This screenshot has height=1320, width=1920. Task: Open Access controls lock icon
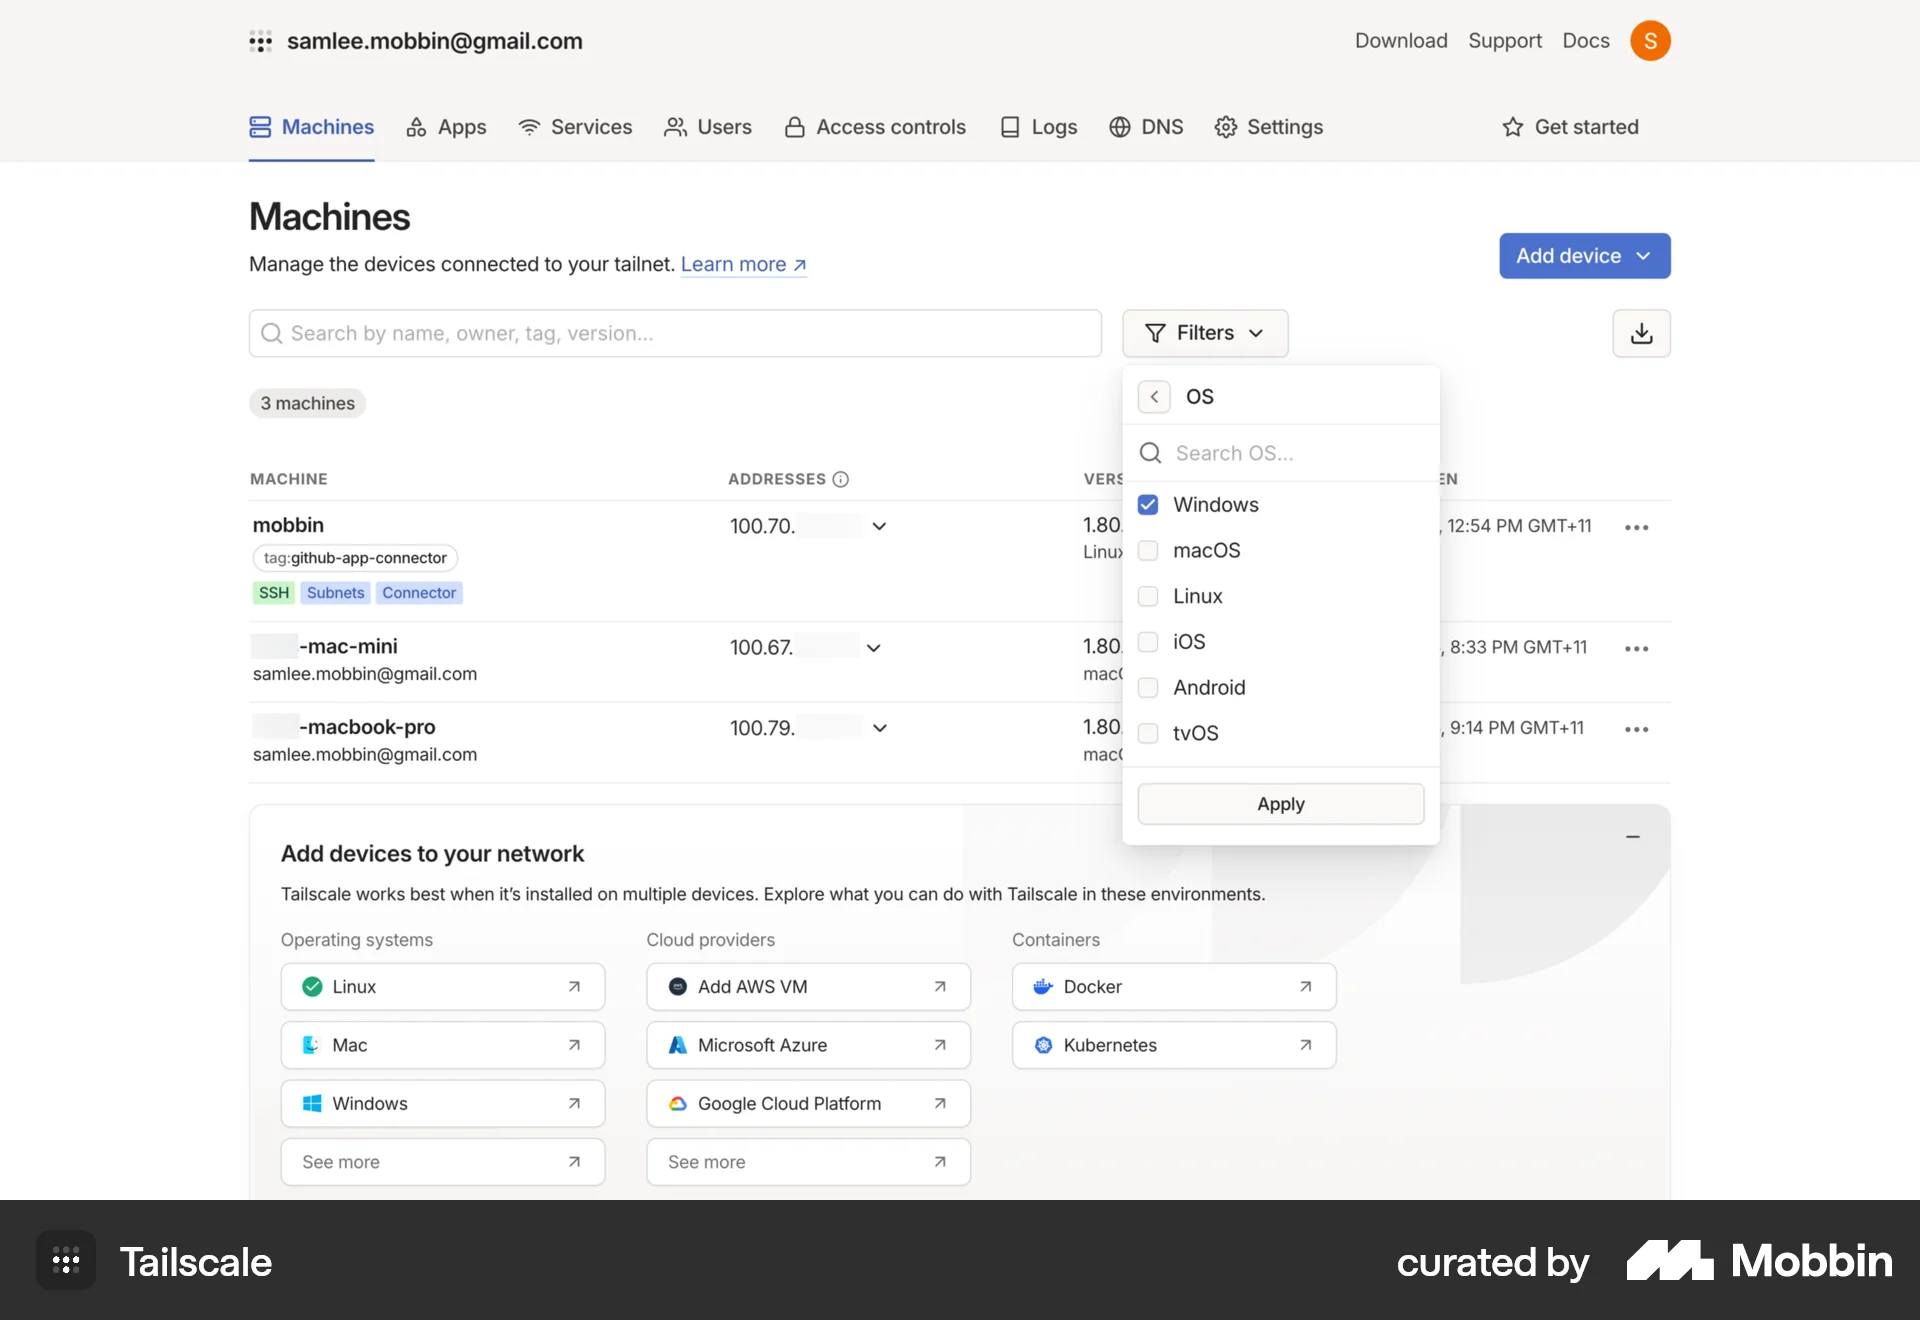[794, 127]
